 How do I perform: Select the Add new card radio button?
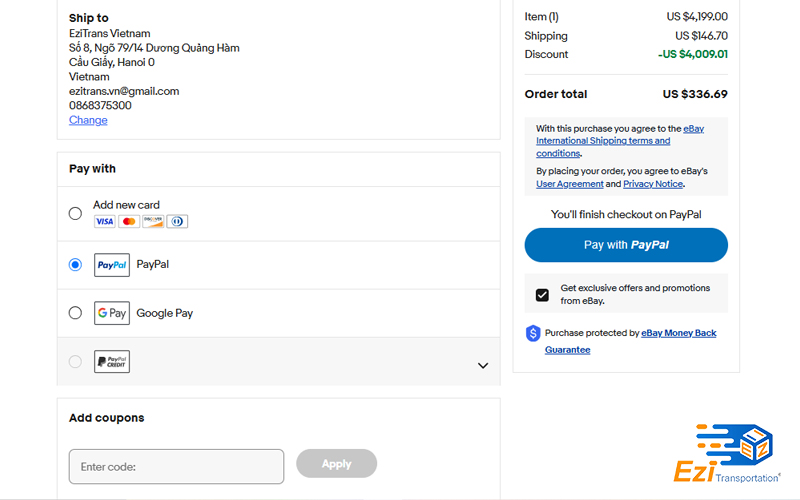[75, 213]
